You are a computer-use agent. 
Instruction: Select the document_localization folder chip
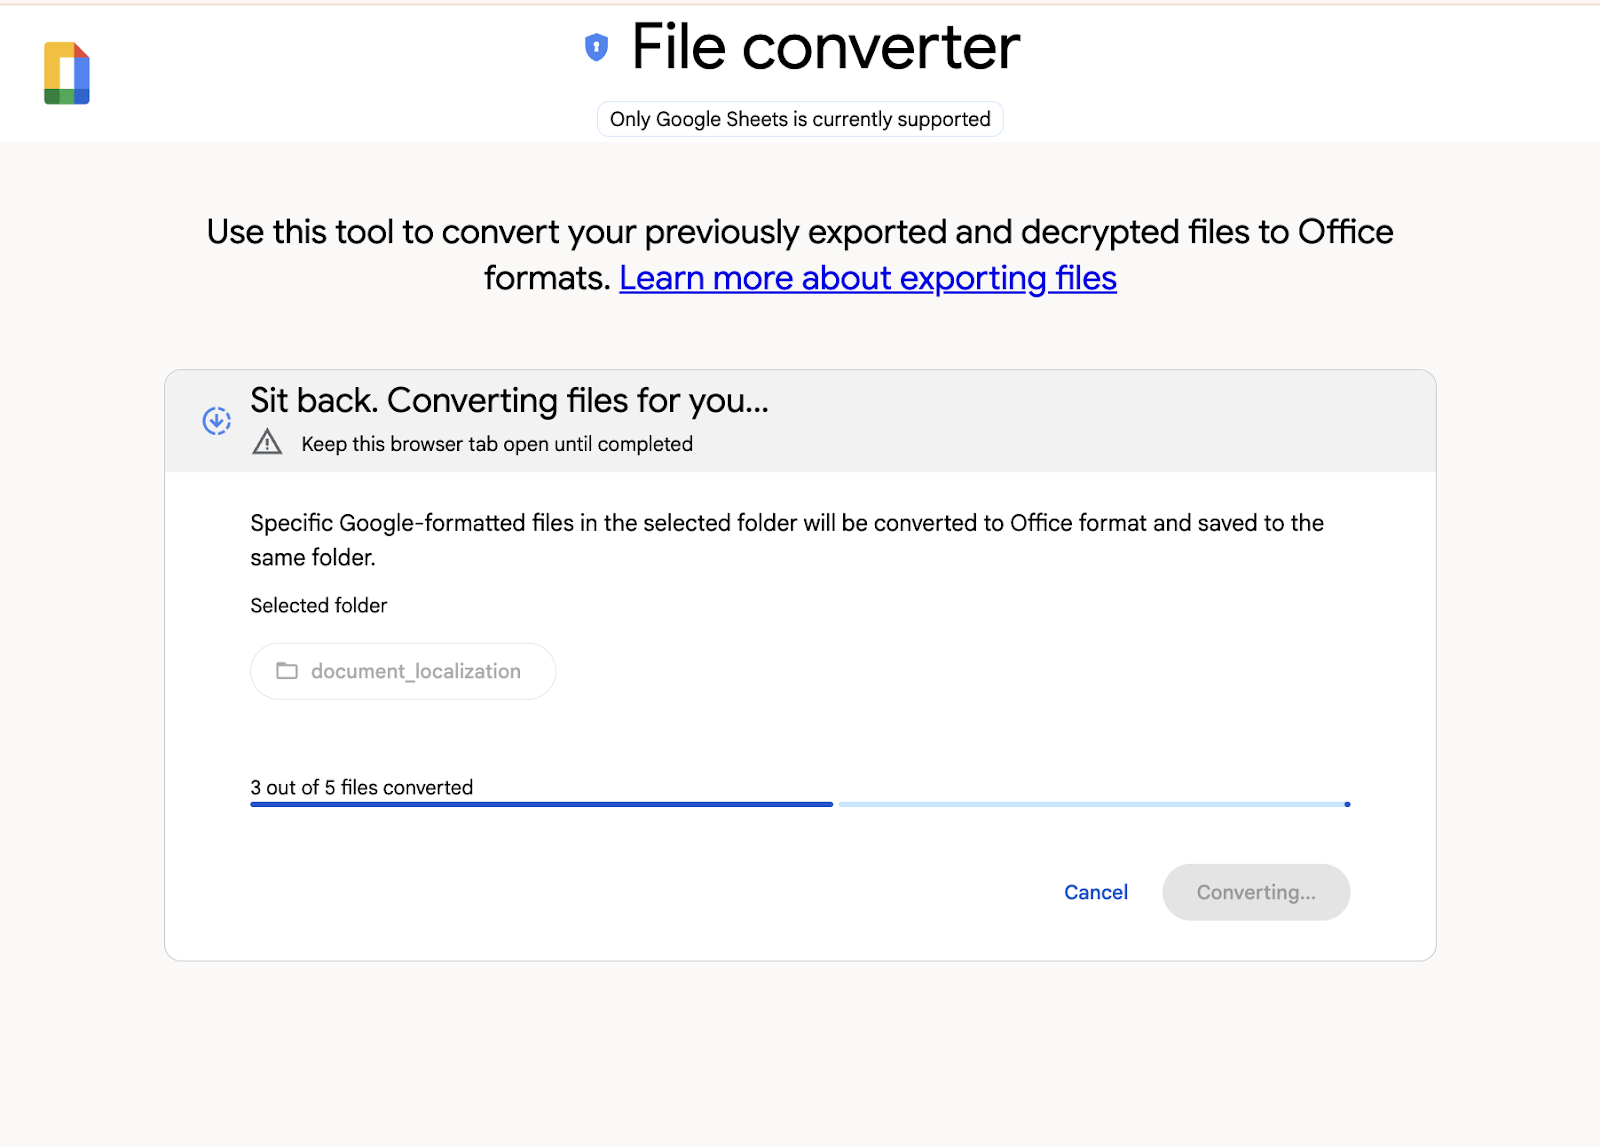tap(402, 671)
